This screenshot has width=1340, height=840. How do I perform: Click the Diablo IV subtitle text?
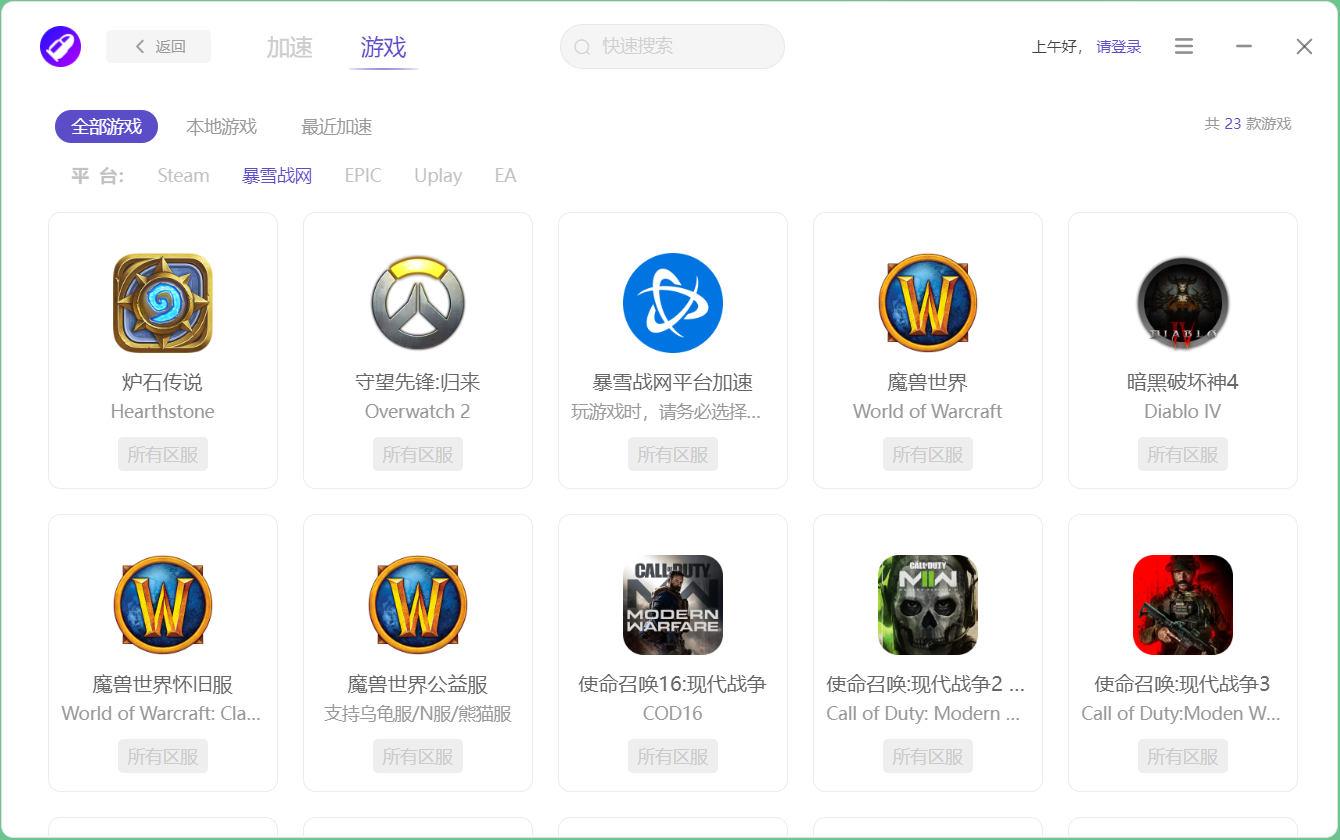pyautogui.click(x=1183, y=411)
